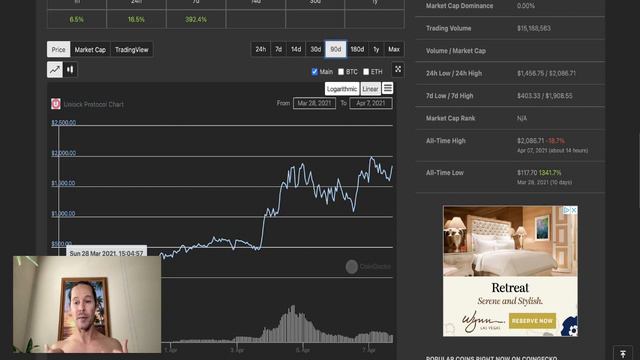640x360 pixels.
Task: Click the $2,000.00 axis label
Action: point(64,153)
